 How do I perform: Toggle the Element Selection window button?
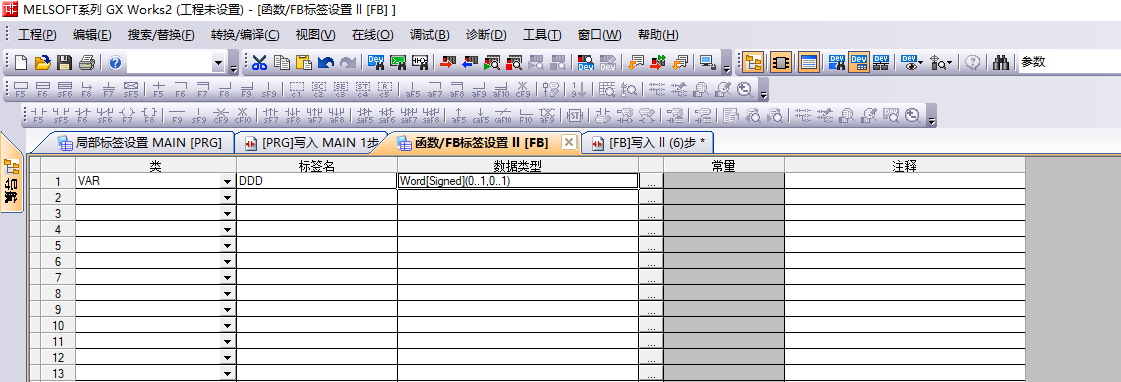click(x=781, y=63)
